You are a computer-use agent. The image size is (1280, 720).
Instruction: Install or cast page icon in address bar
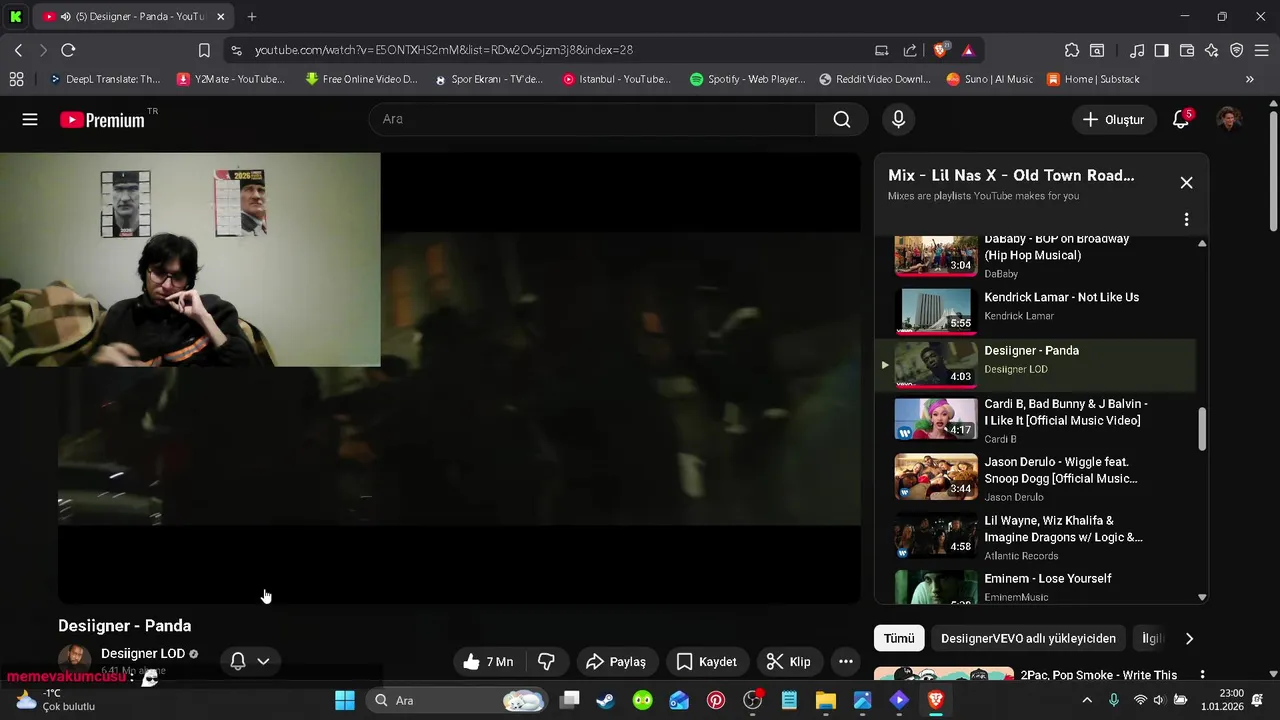point(881,50)
